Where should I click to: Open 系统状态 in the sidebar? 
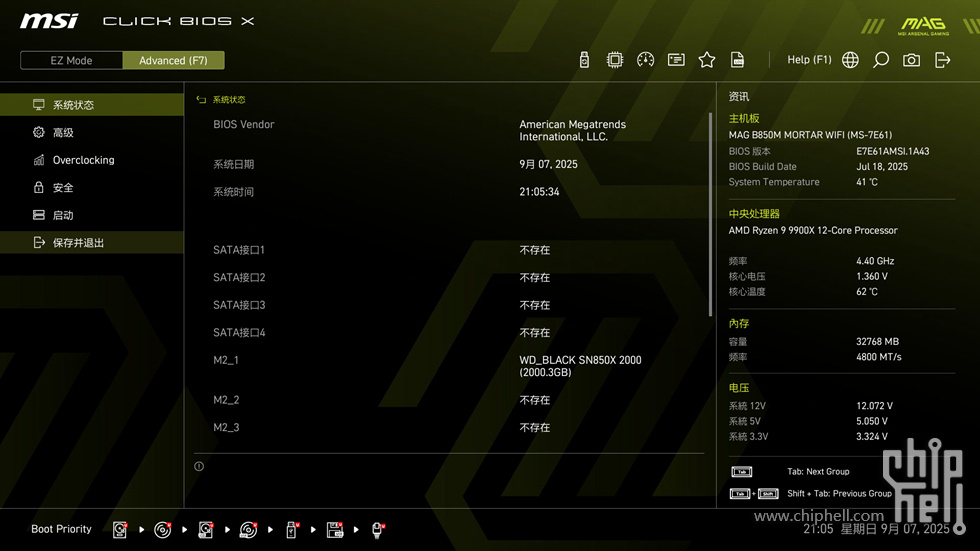click(92, 104)
